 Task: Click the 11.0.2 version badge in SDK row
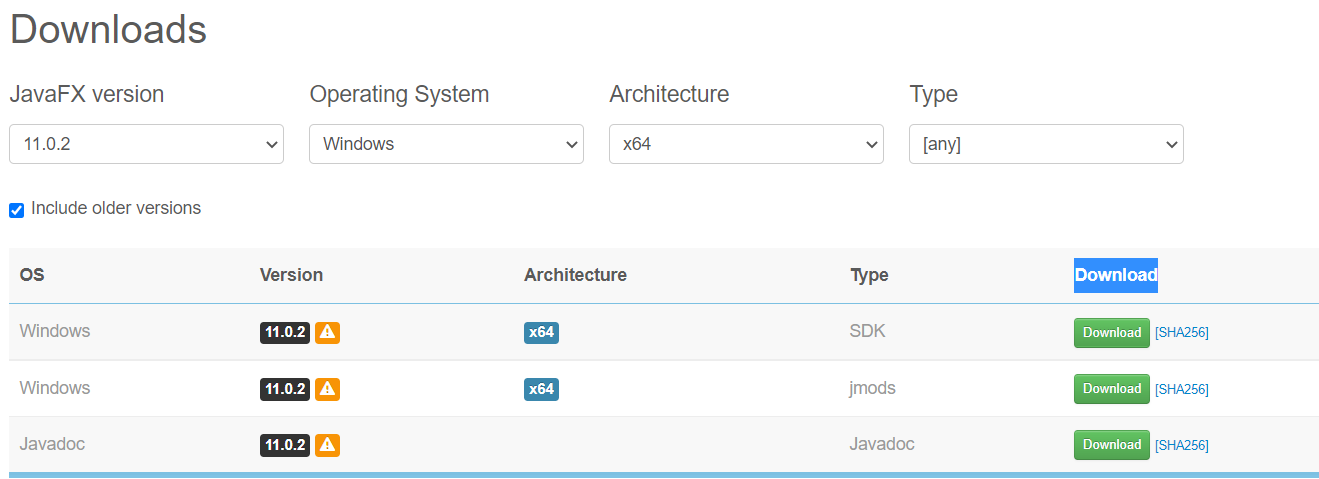(285, 332)
